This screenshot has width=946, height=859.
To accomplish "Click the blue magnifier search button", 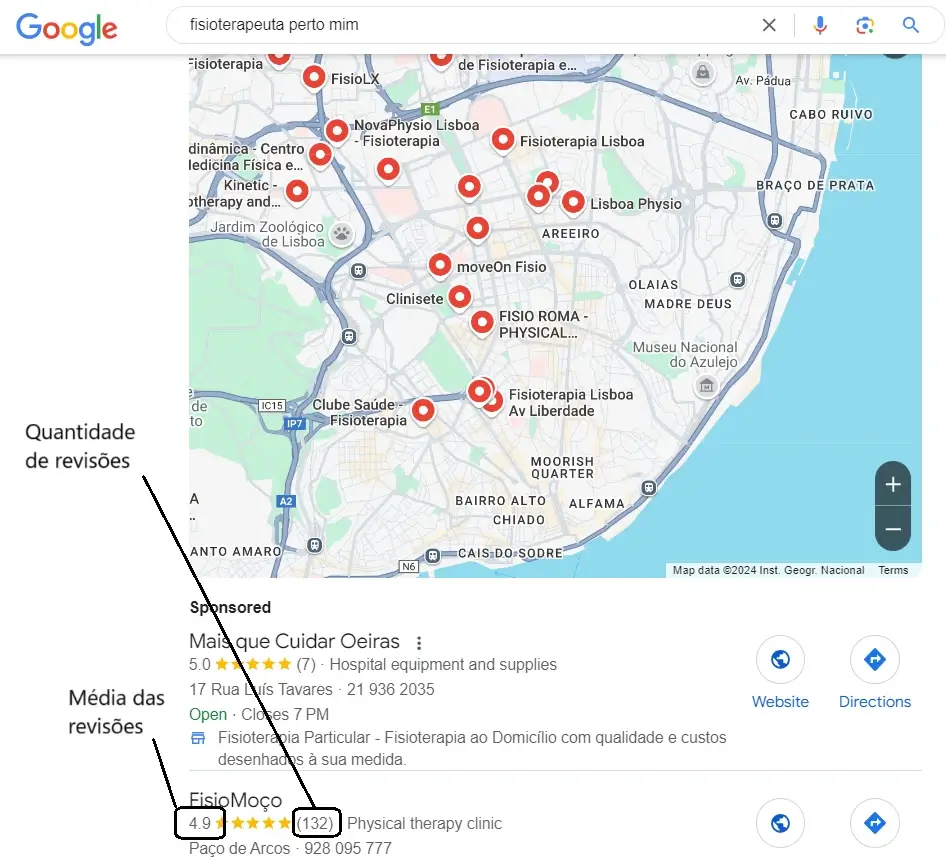I will [x=910, y=25].
